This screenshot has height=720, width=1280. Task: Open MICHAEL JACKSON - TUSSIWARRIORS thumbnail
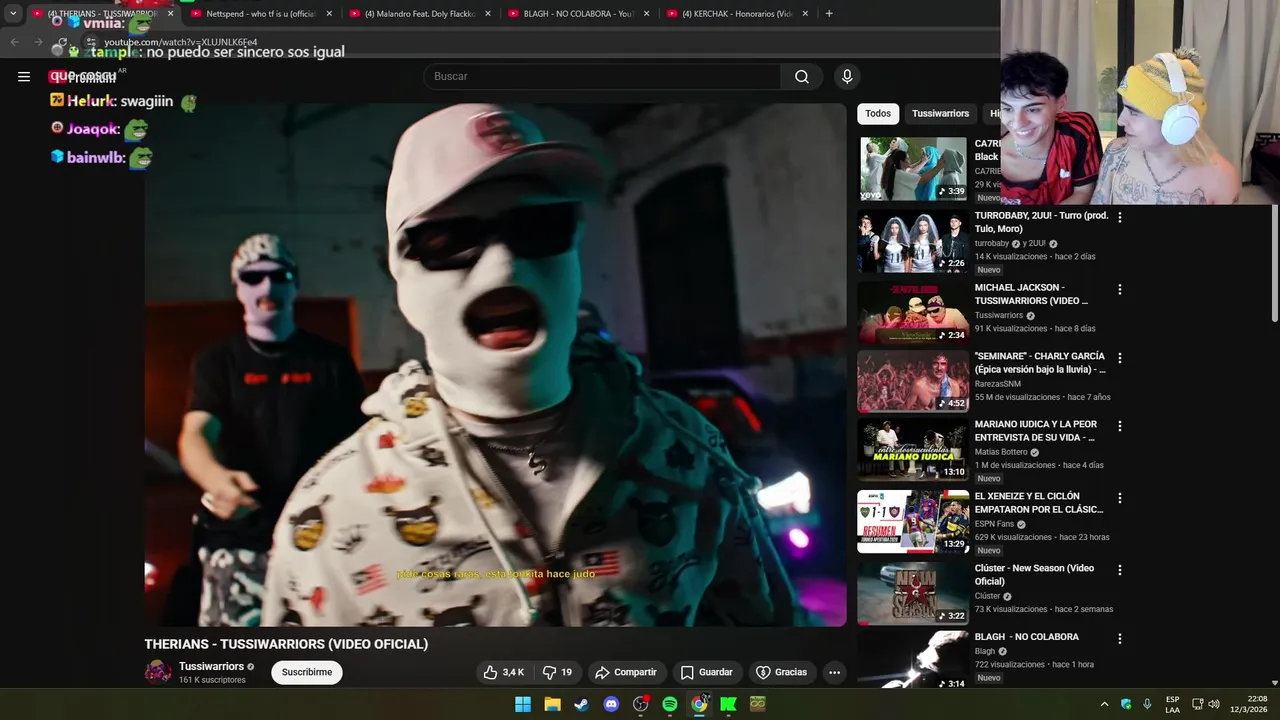click(x=913, y=313)
